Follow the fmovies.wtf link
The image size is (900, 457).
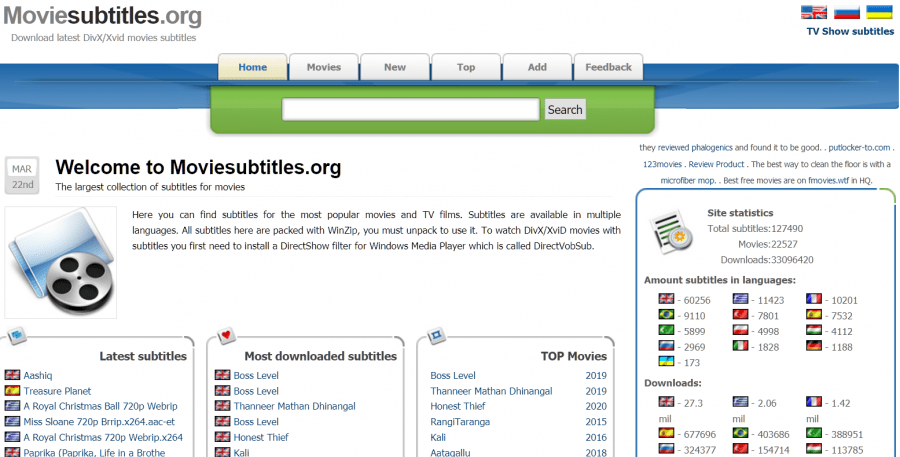tap(828, 180)
